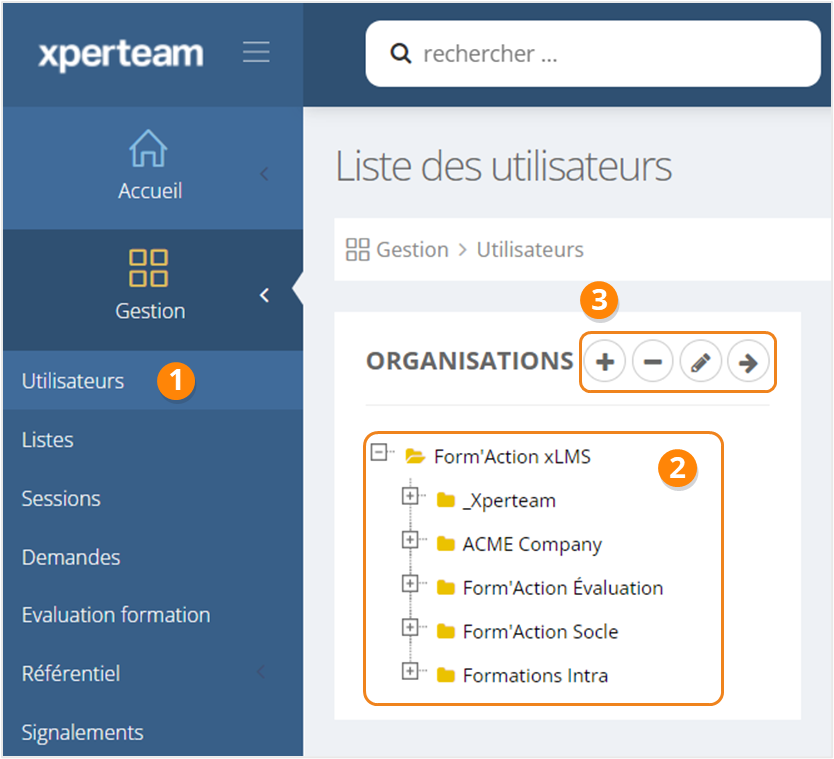Viewport: 834px width, 759px height.
Task: Open the Utilisateurs menu item
Action: click(73, 381)
